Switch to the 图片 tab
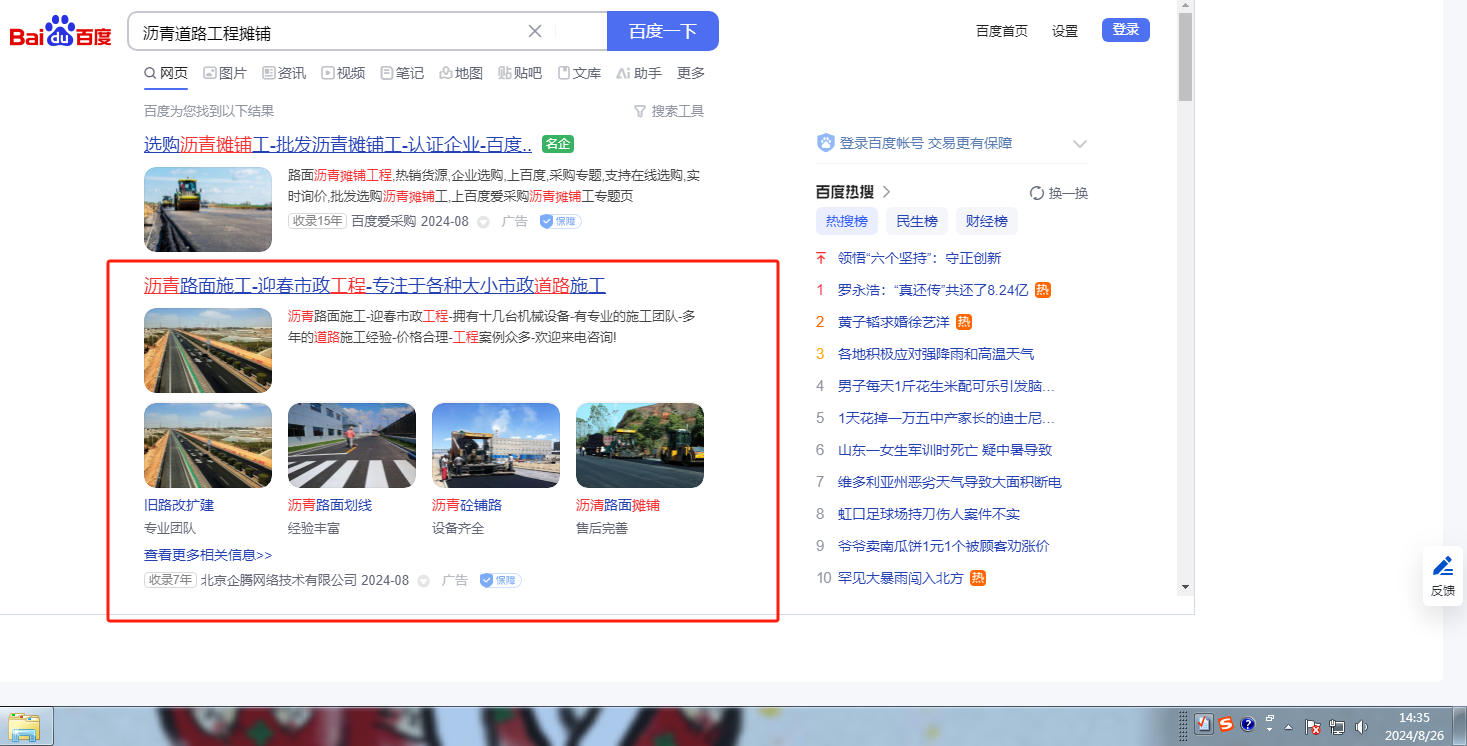Screen dimensions: 1467x746 (225, 73)
